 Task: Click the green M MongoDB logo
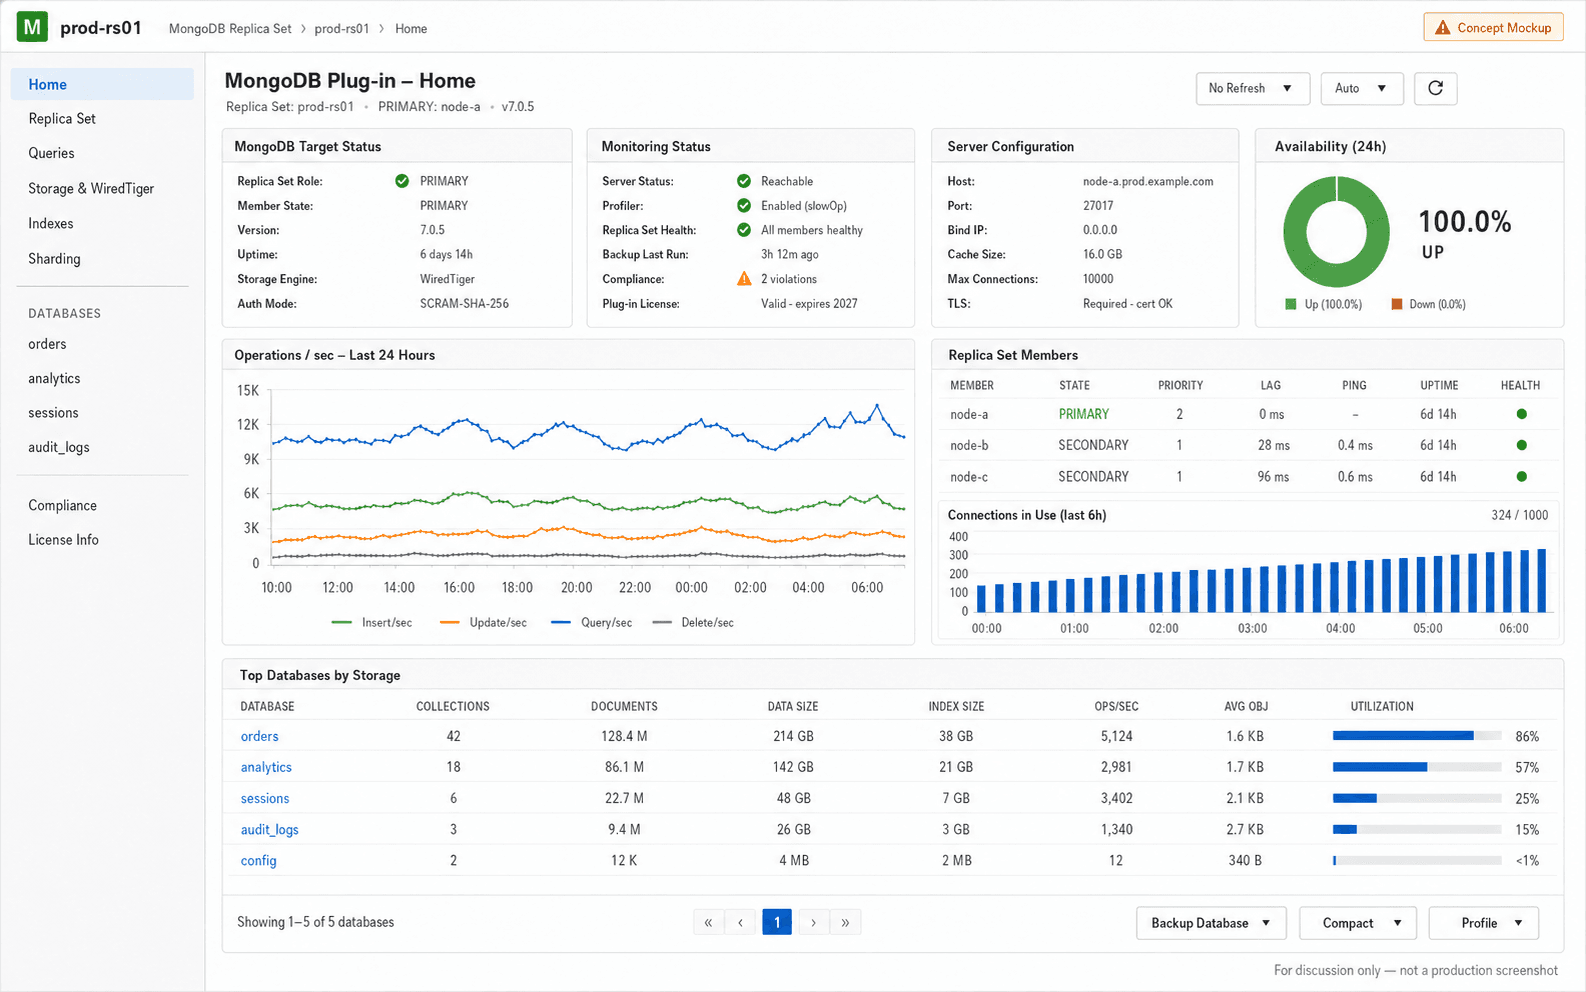32,27
